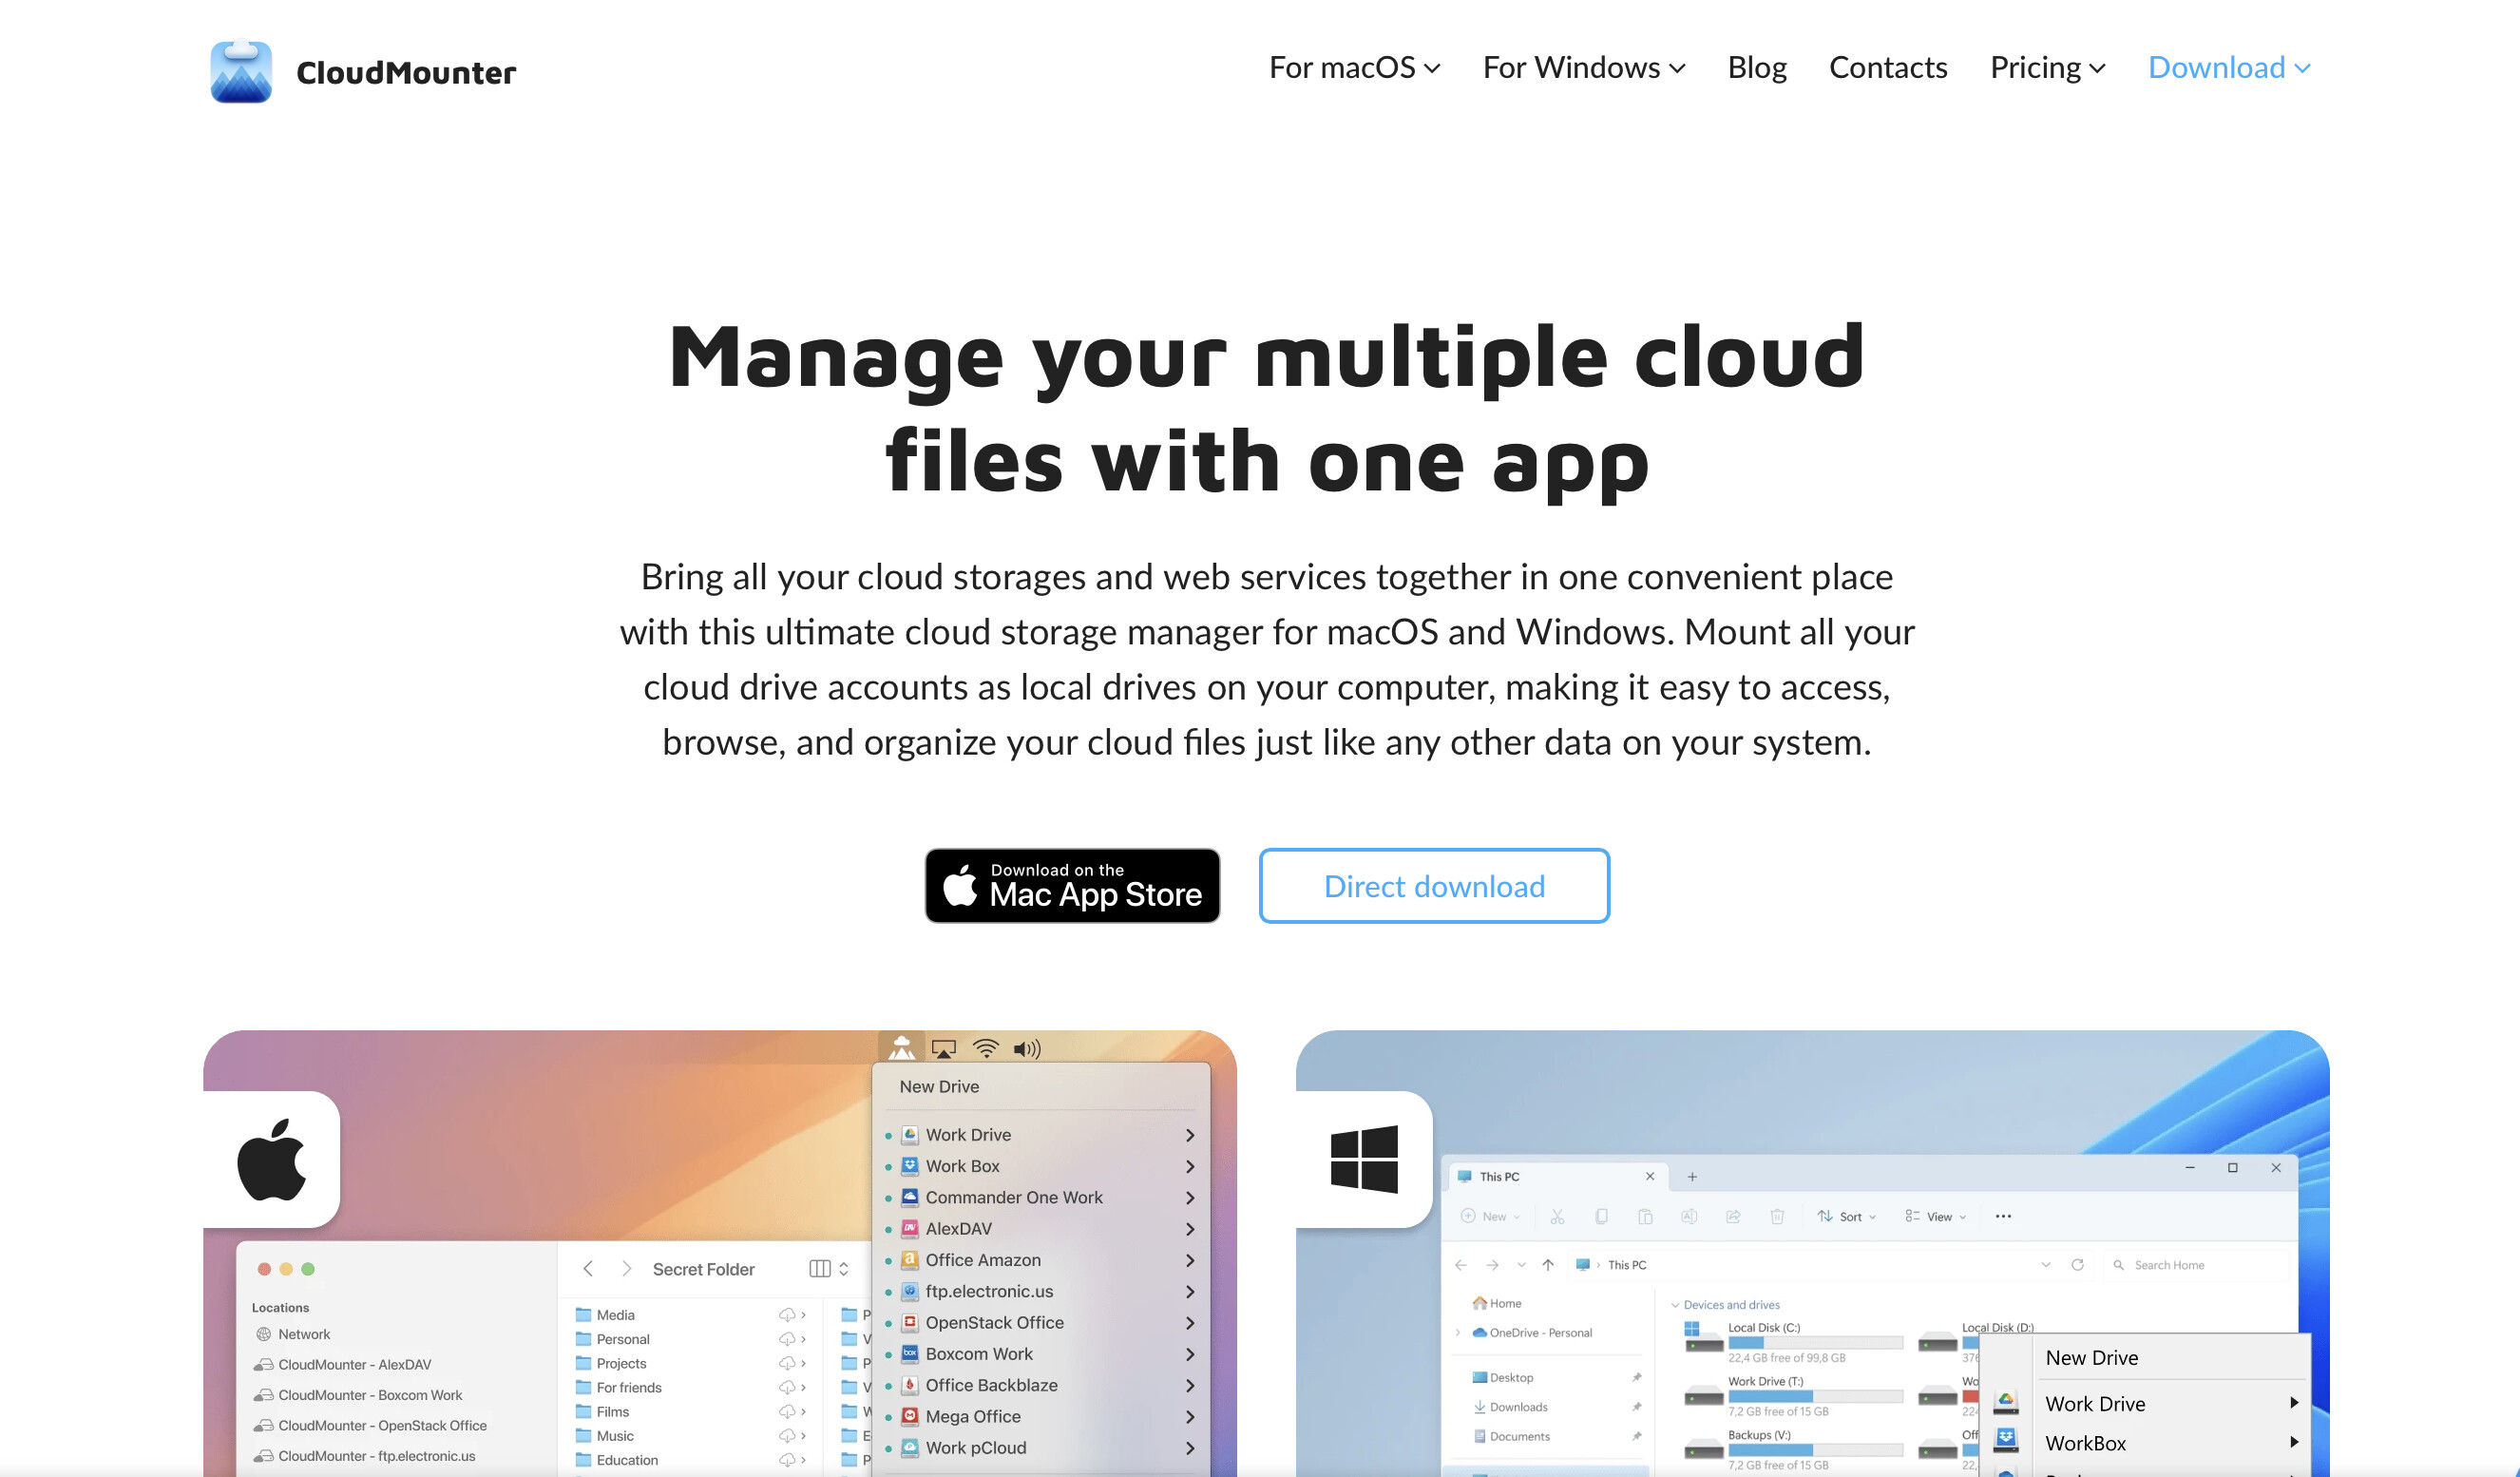Screen dimensions: 2520x1477
Task: Expand the For Windows dropdown
Action: [1583, 68]
